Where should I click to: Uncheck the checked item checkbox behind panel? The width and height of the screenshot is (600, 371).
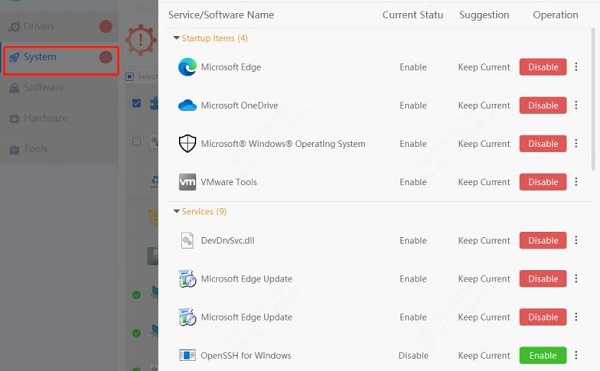(136, 103)
